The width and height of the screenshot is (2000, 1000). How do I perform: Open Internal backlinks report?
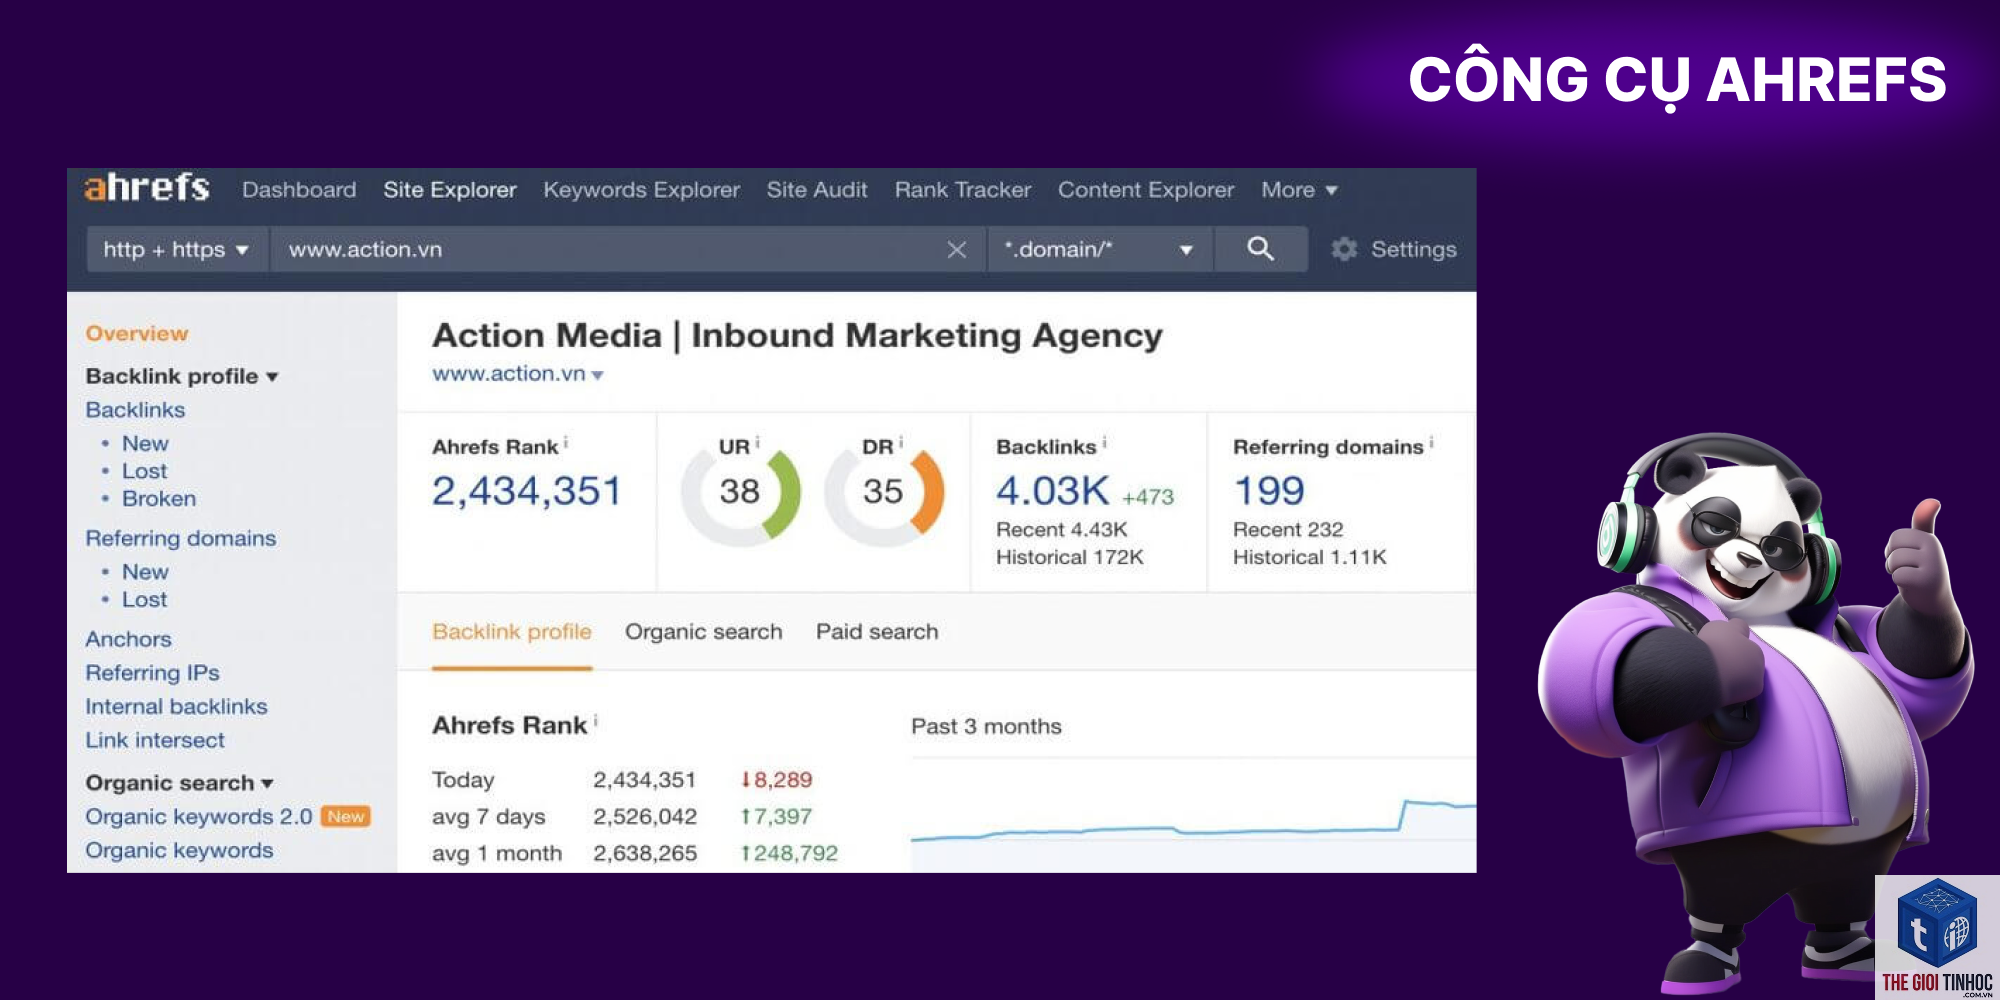pos(176,707)
